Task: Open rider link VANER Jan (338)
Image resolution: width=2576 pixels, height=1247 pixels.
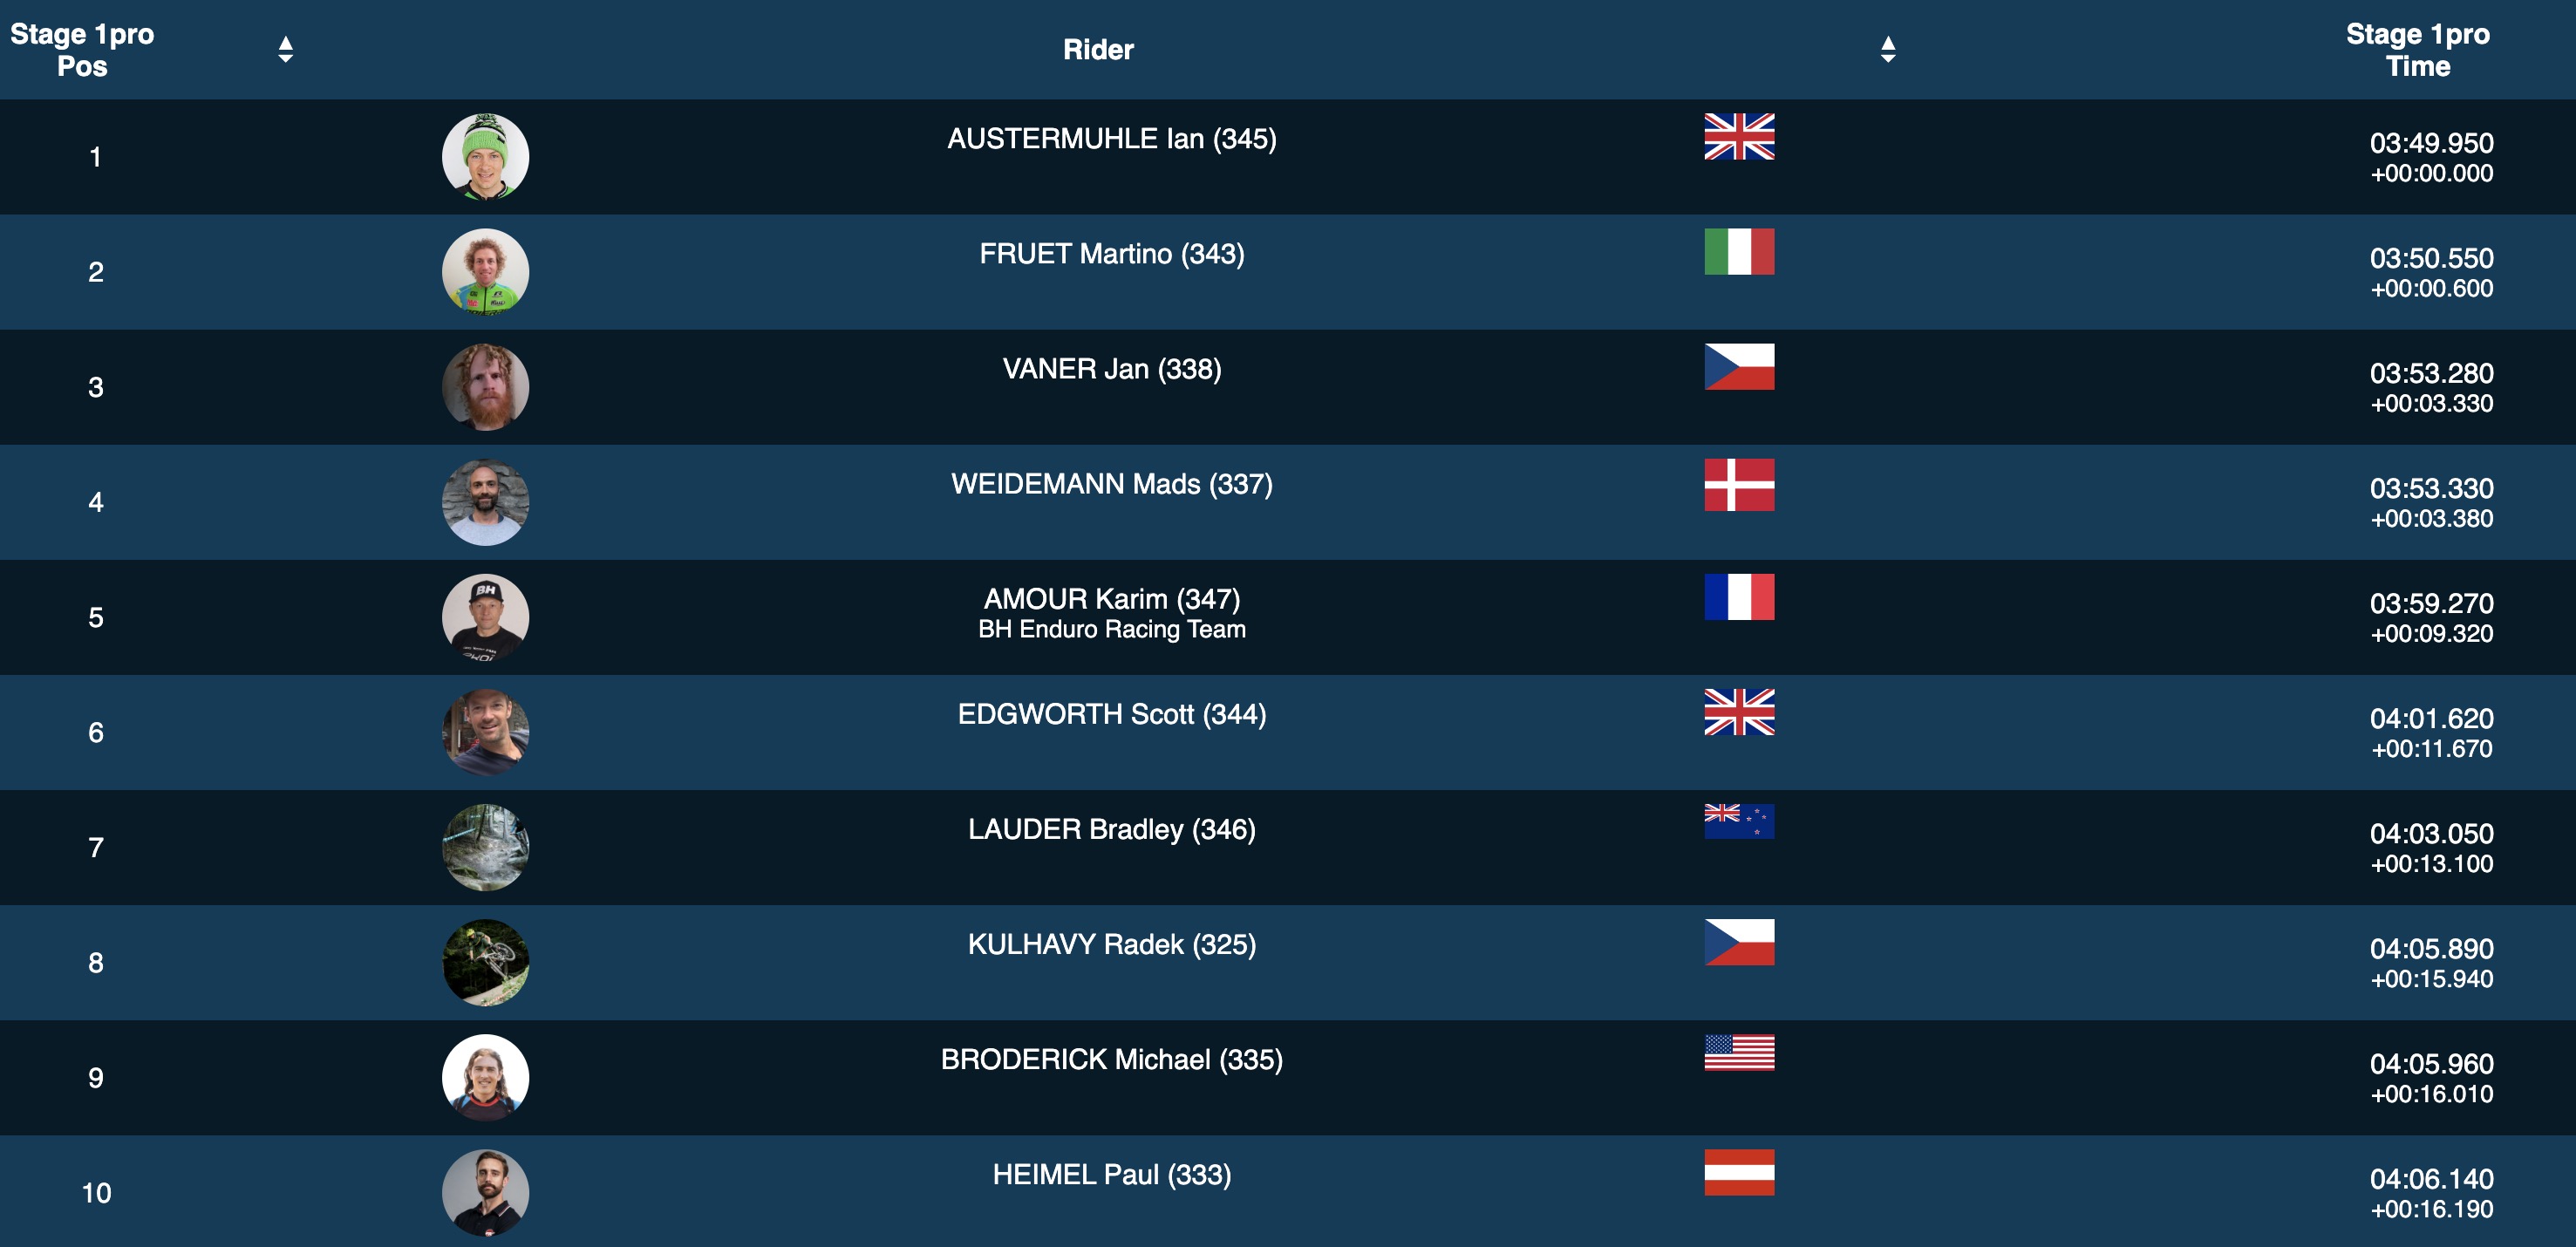Action: pos(1111,369)
